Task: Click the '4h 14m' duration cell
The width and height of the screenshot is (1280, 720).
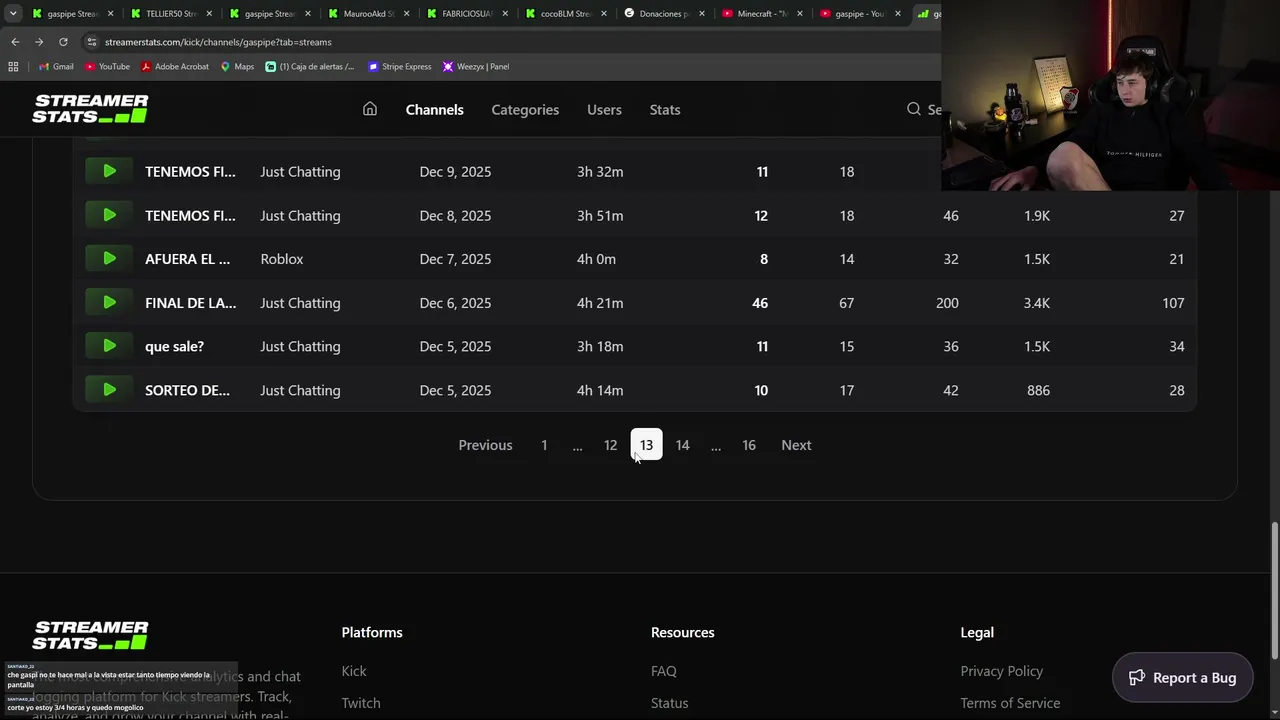Action: click(600, 390)
